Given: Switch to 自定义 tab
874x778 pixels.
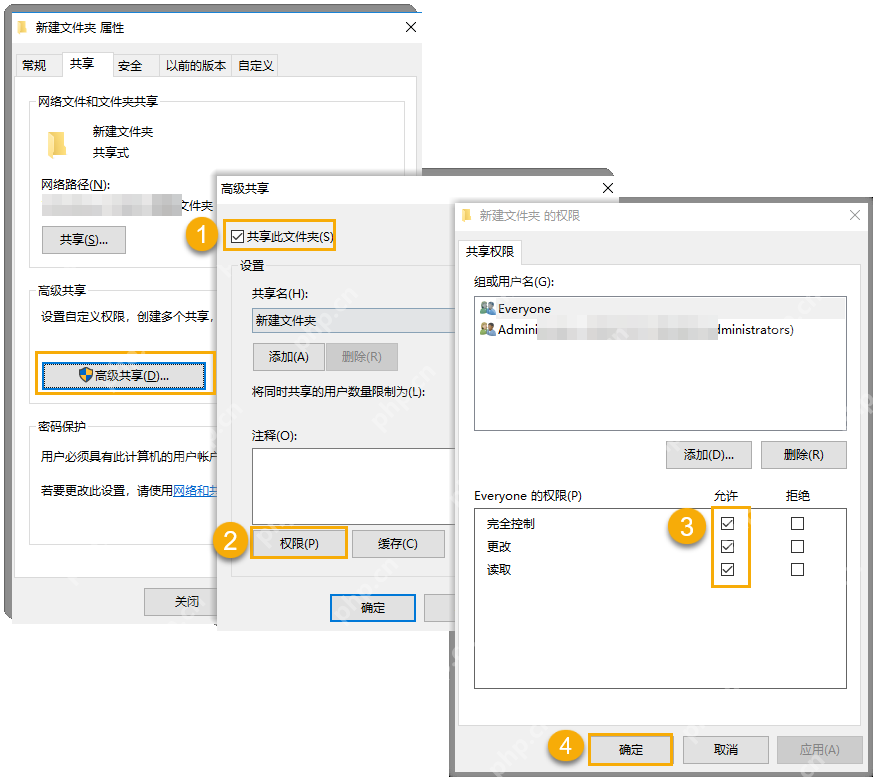Looking at the screenshot, I should [x=256, y=65].
